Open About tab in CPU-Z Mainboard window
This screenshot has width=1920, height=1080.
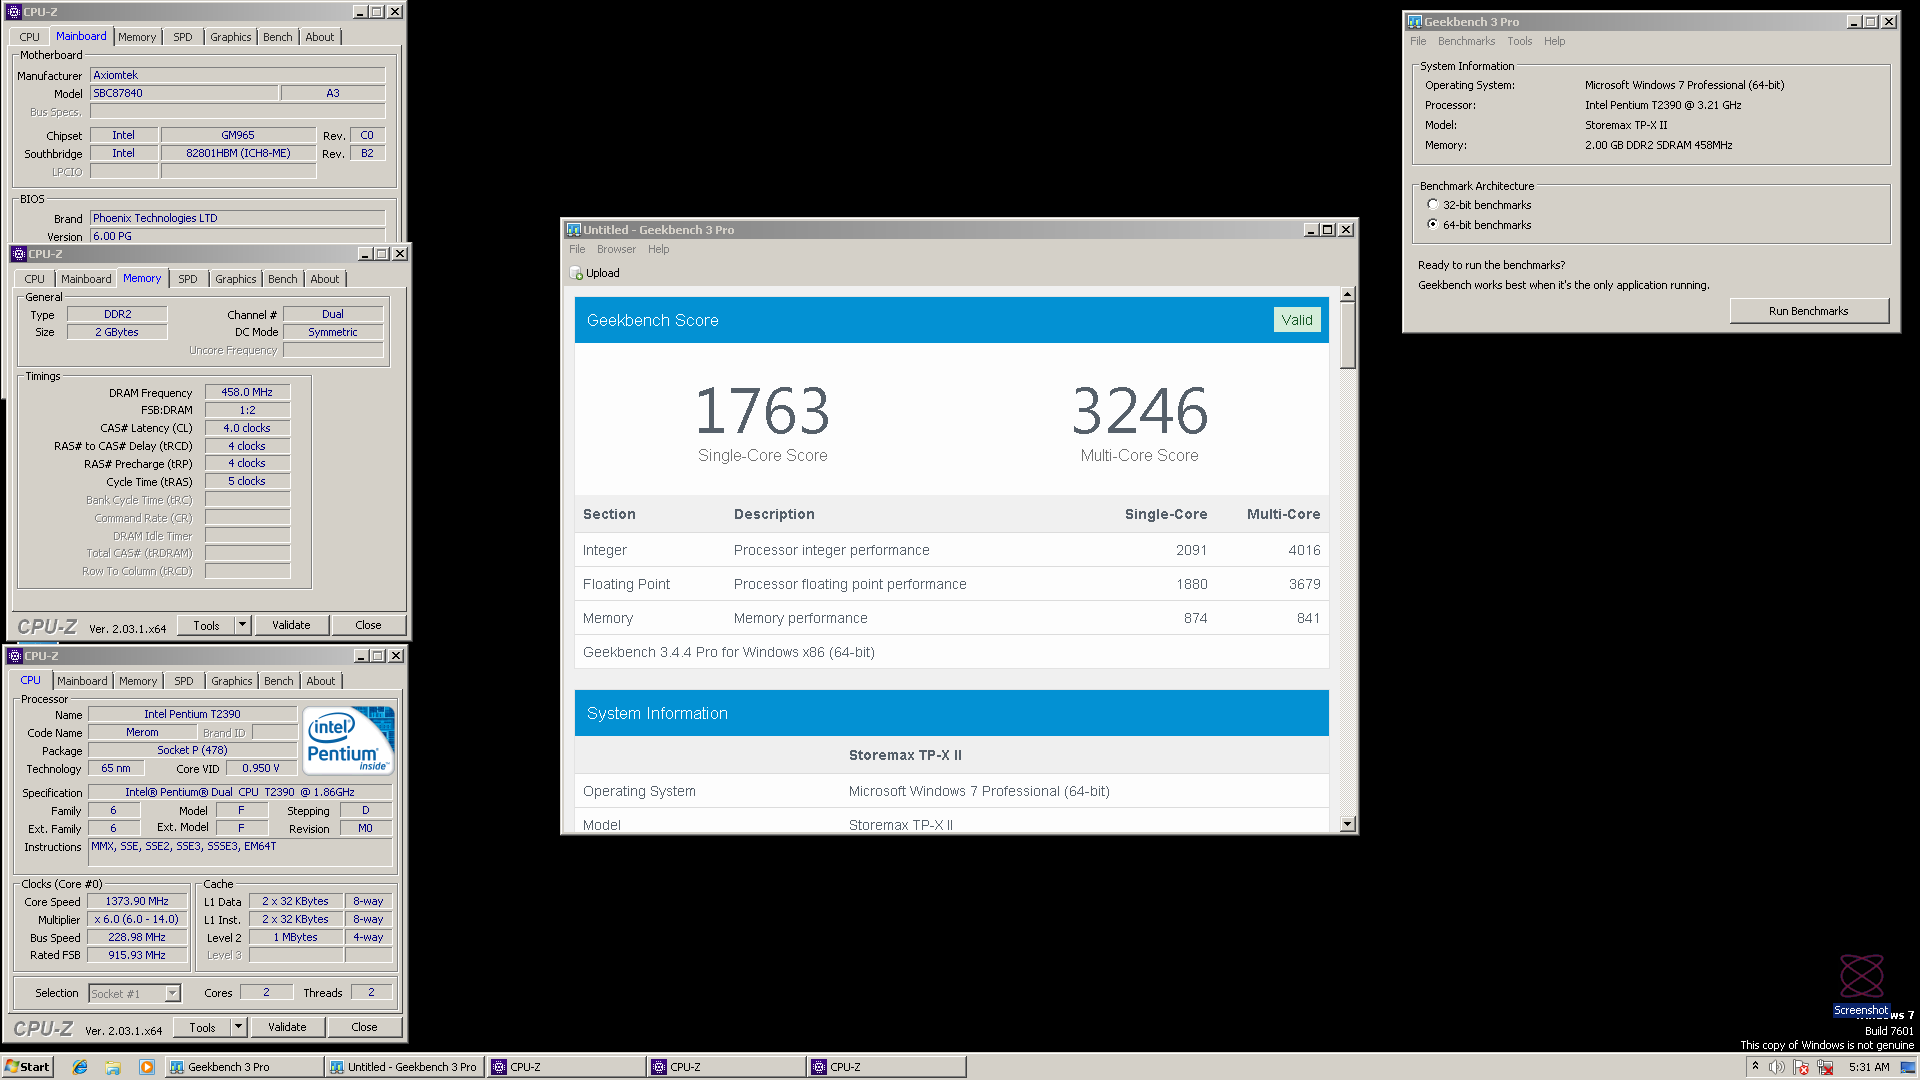tap(319, 37)
